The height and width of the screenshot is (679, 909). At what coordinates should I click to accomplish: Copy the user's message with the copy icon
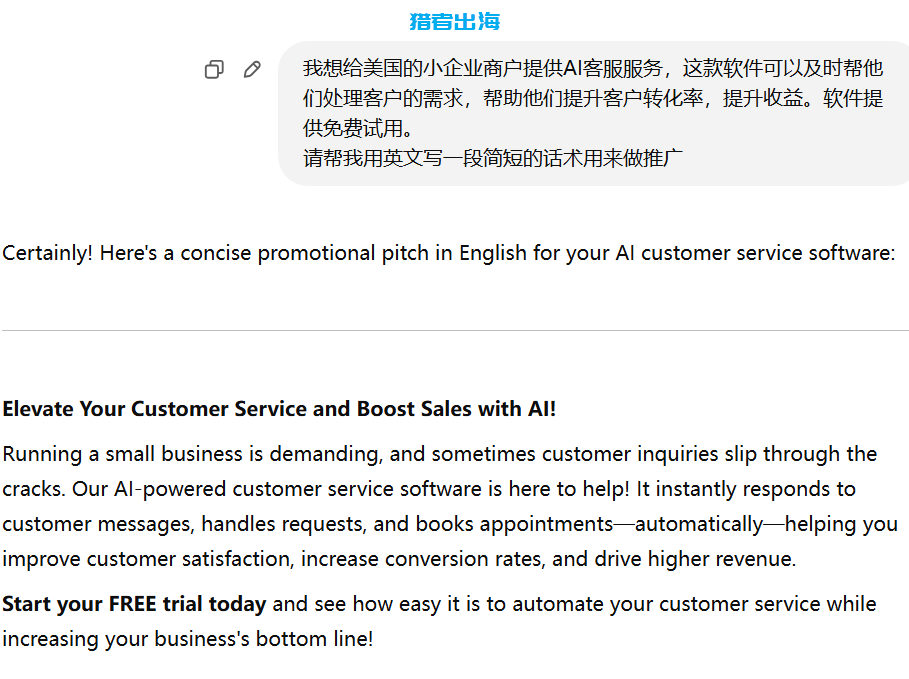(x=214, y=70)
